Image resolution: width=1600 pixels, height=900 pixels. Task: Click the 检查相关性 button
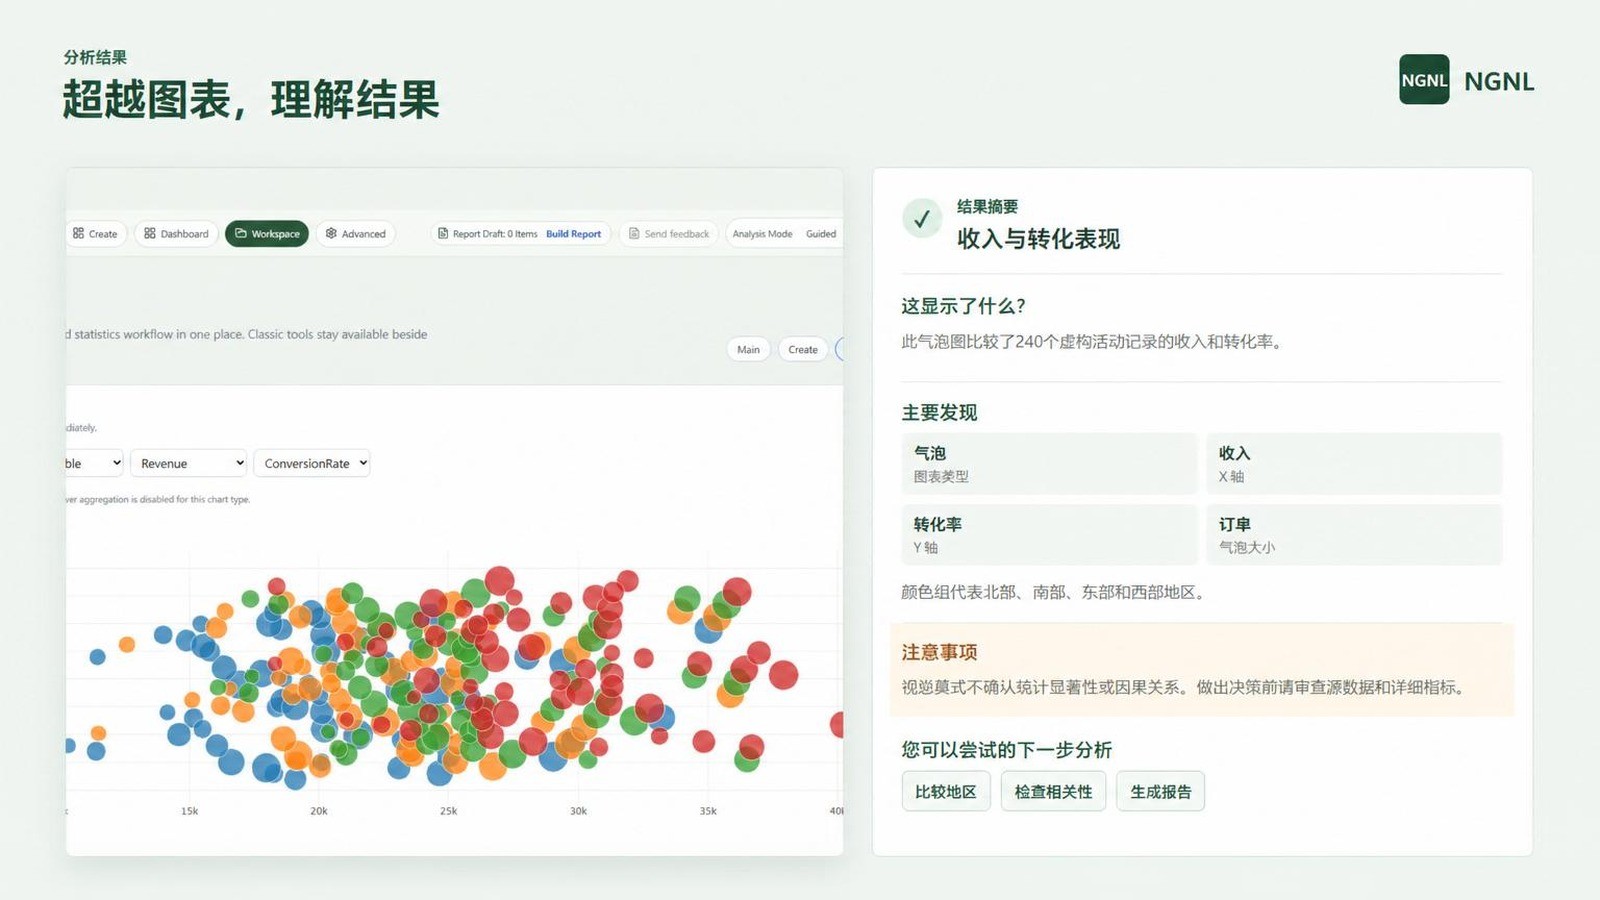[1053, 791]
